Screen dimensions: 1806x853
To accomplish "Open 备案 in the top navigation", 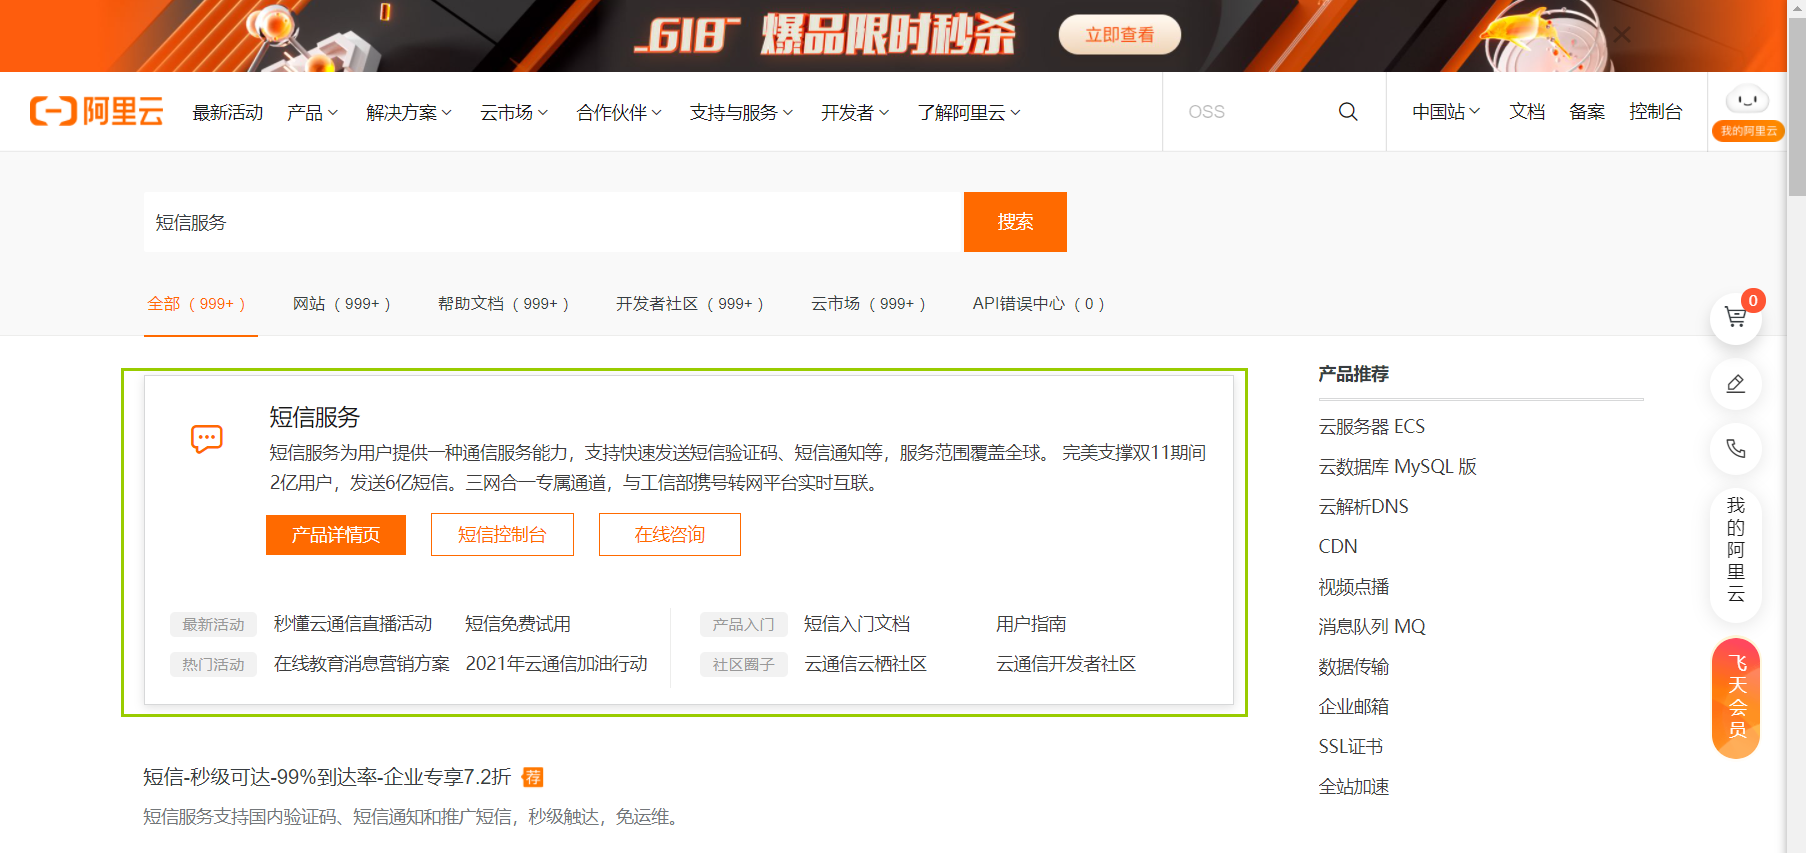I will [1587, 112].
